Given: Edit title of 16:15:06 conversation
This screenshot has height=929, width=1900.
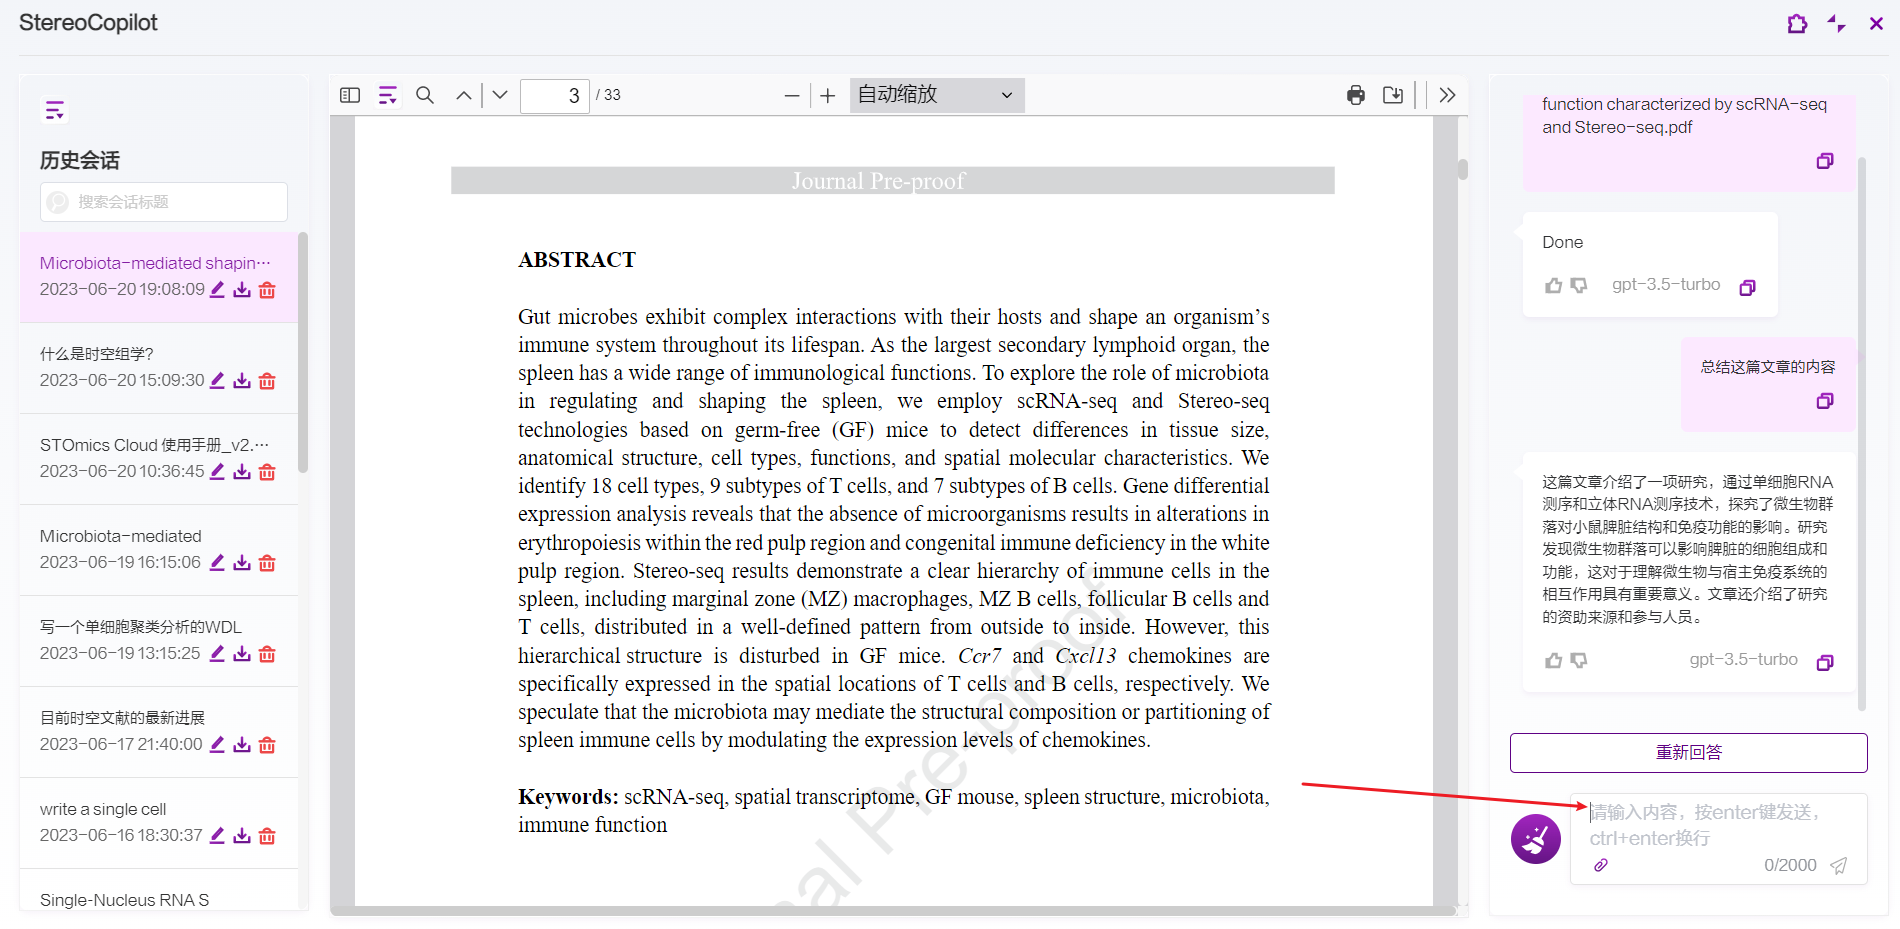Looking at the screenshot, I should [217, 562].
